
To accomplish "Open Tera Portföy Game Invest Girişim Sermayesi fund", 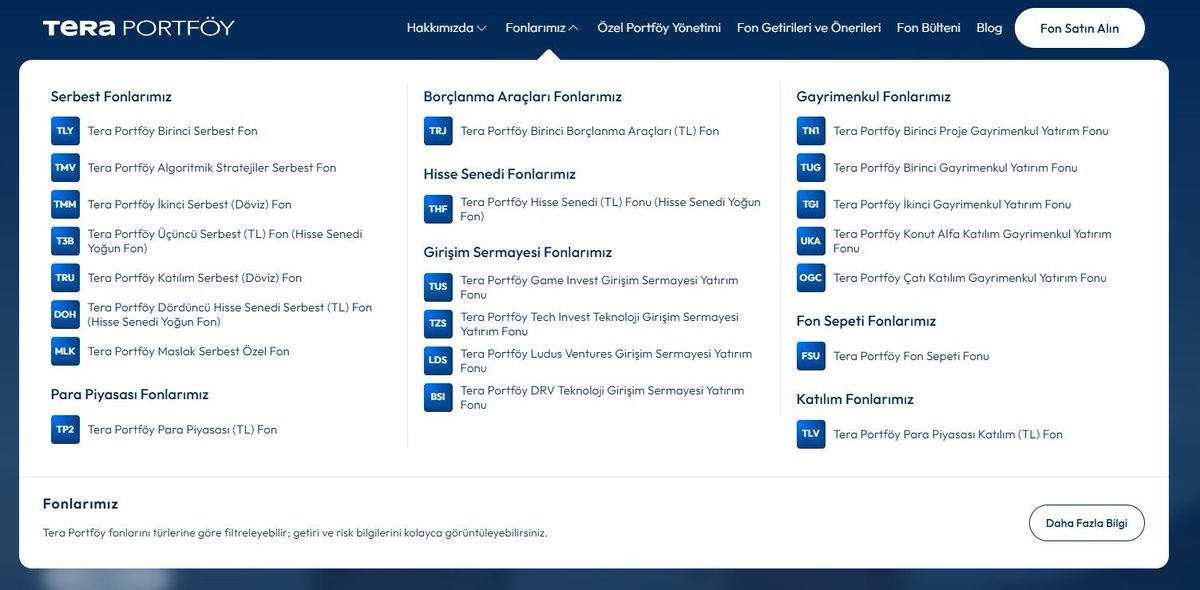I will 600,287.
